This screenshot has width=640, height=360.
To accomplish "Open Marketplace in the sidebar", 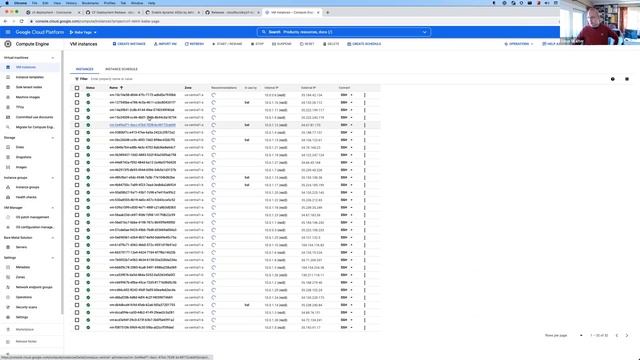I will 24,329.
